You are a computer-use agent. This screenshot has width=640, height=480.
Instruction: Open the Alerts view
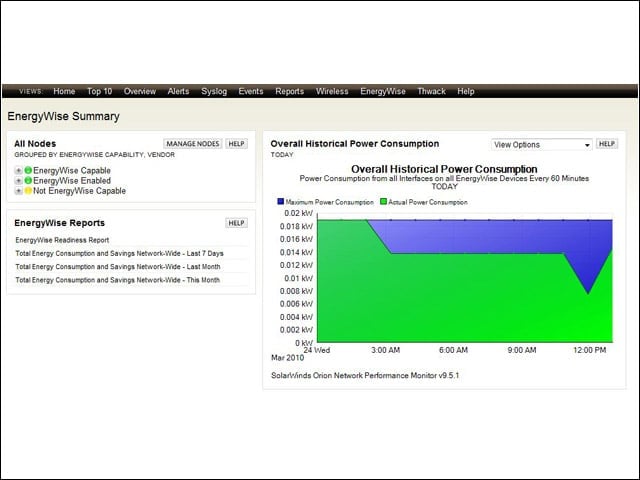pyautogui.click(x=178, y=91)
